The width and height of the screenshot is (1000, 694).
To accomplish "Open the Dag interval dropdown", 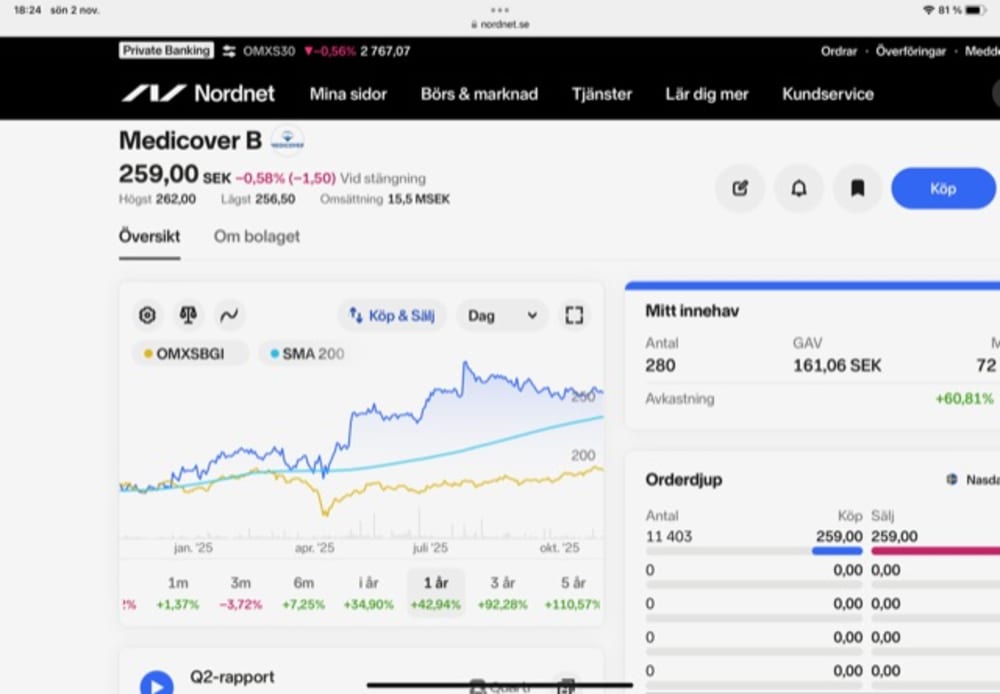I will pos(502,316).
